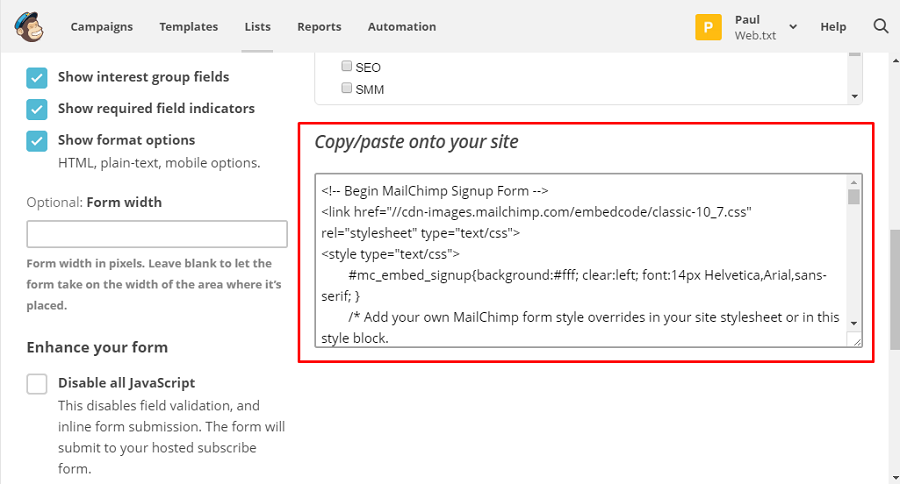The height and width of the screenshot is (484, 900).
Task: Click the embed code scrollbar thumb
Action: [854, 197]
